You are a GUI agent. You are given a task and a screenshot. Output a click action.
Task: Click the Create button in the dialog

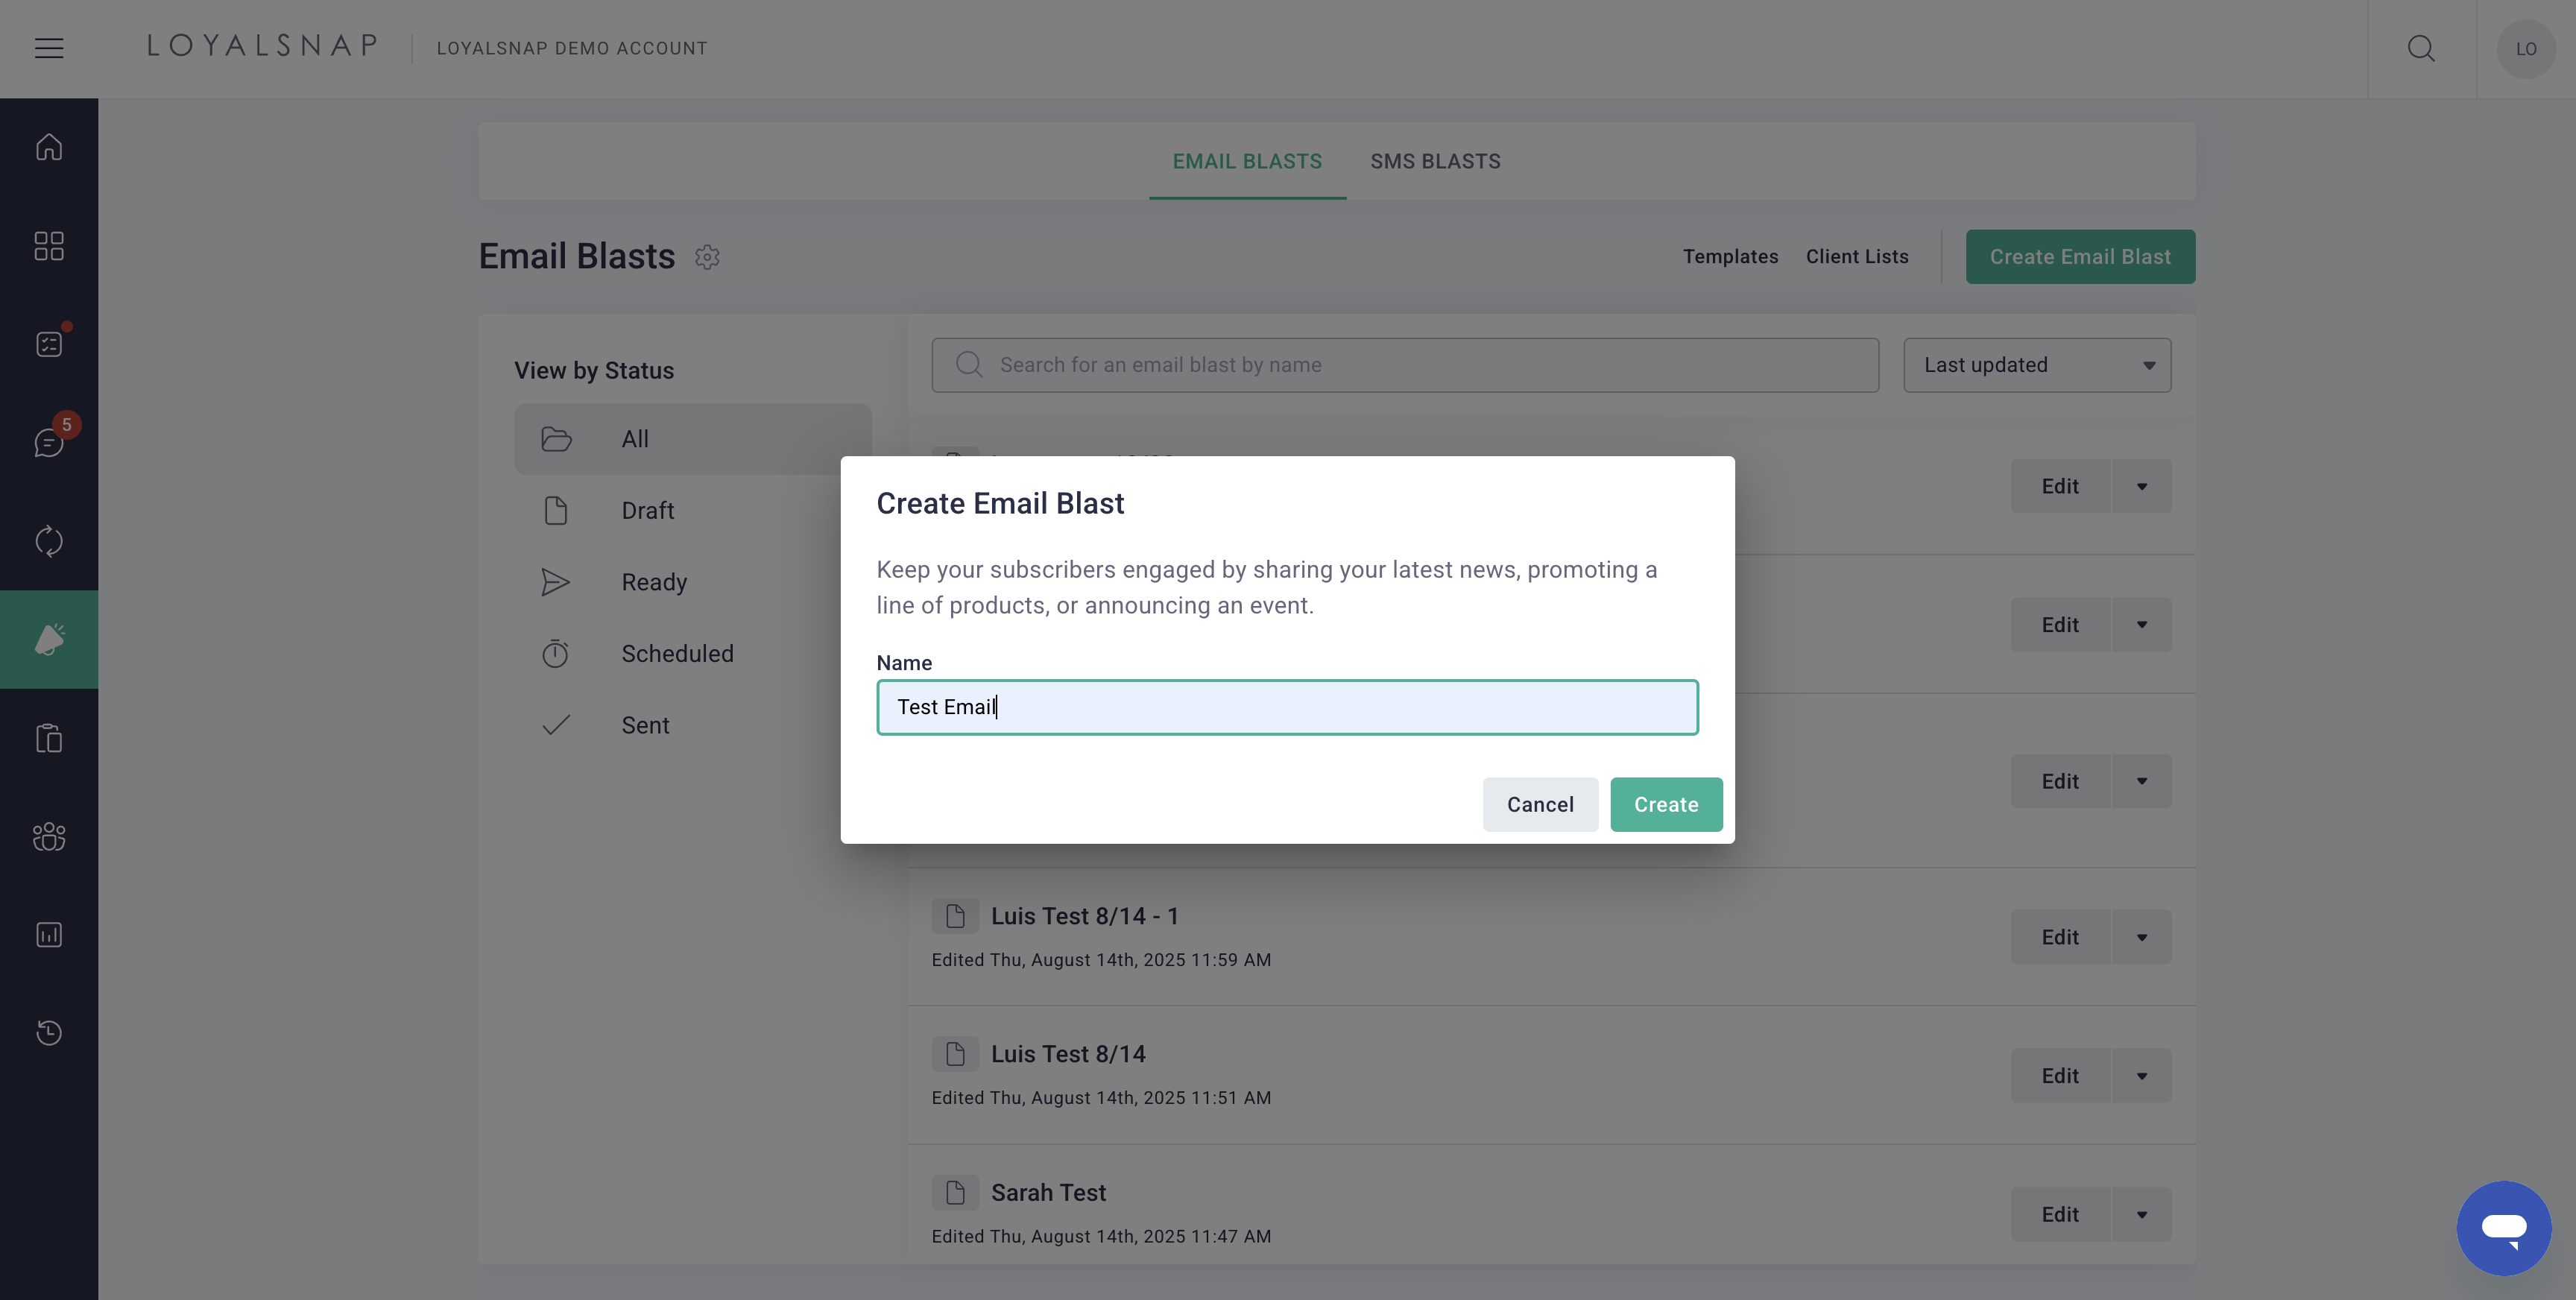point(1666,804)
